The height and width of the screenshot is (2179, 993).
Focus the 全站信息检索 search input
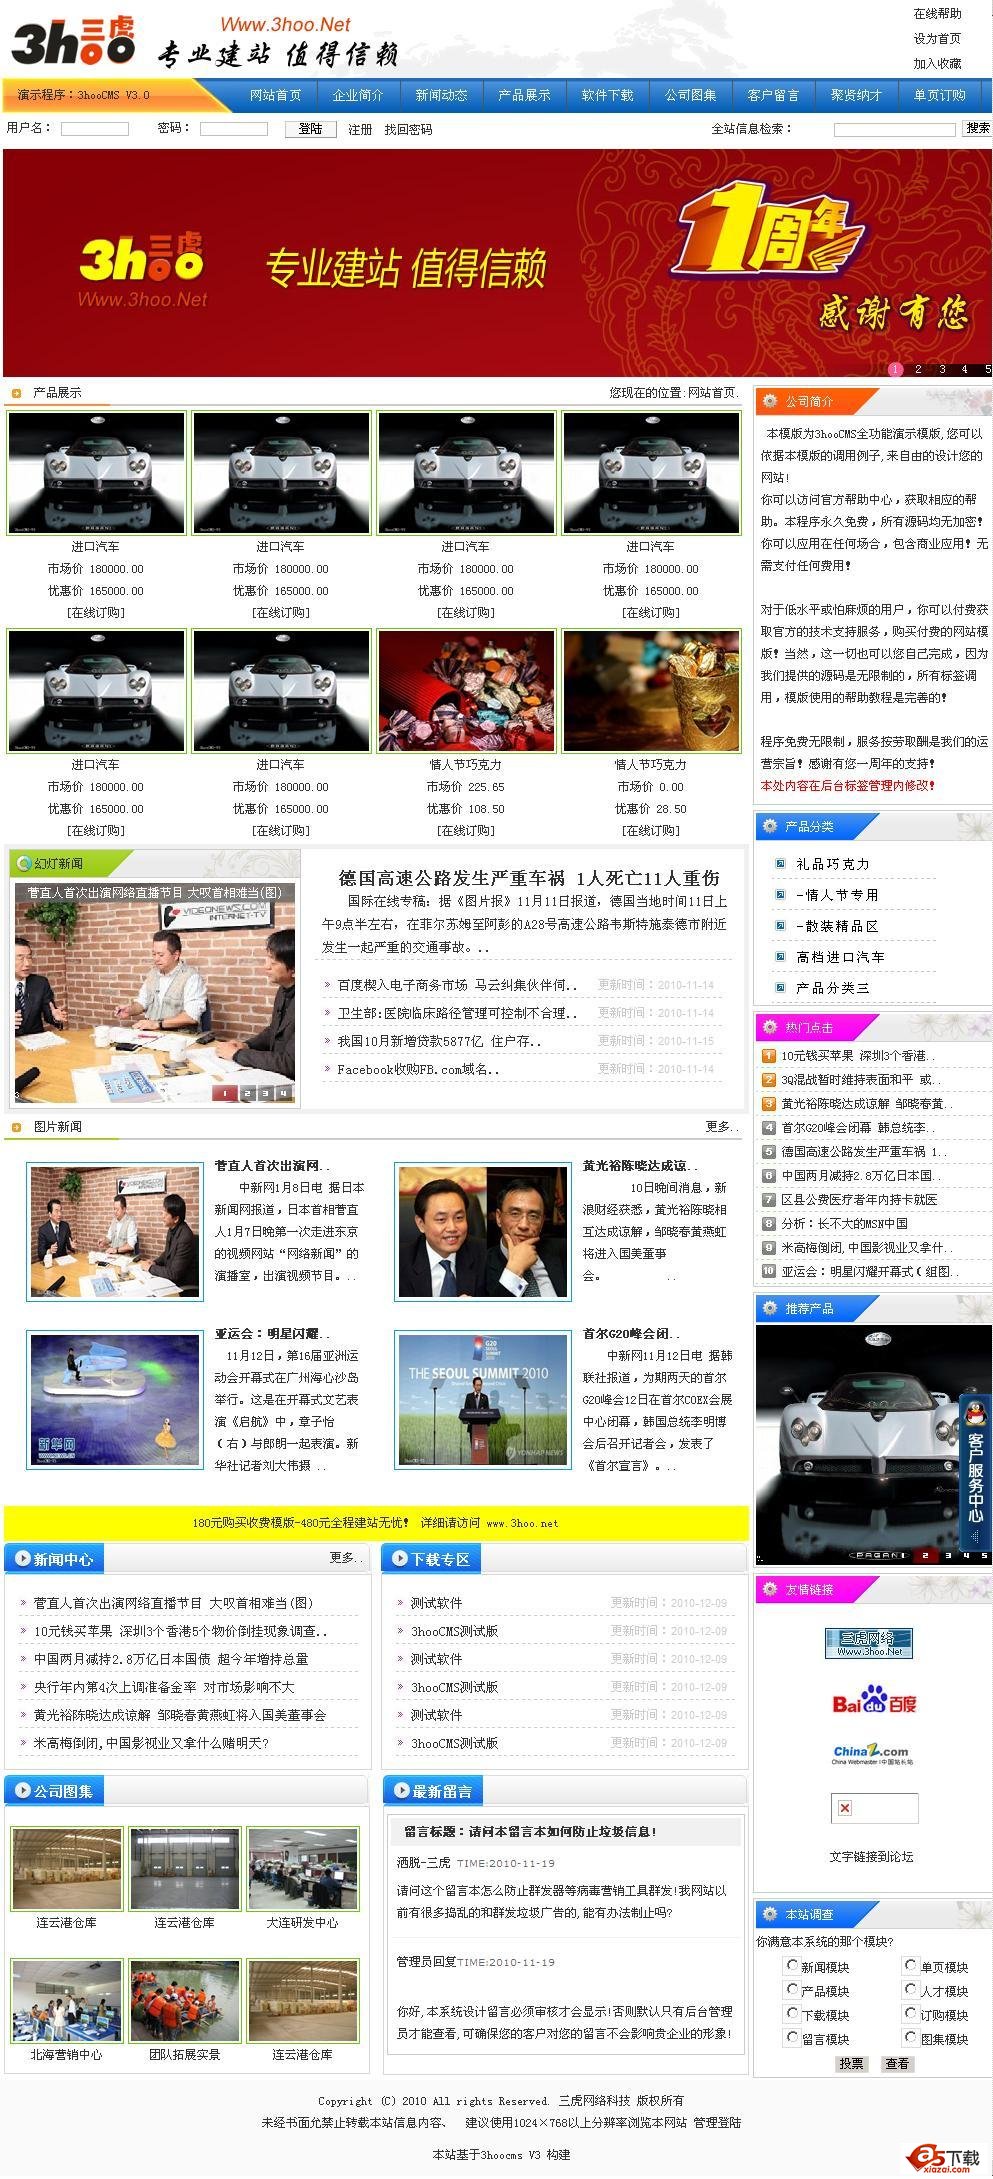pyautogui.click(x=894, y=129)
